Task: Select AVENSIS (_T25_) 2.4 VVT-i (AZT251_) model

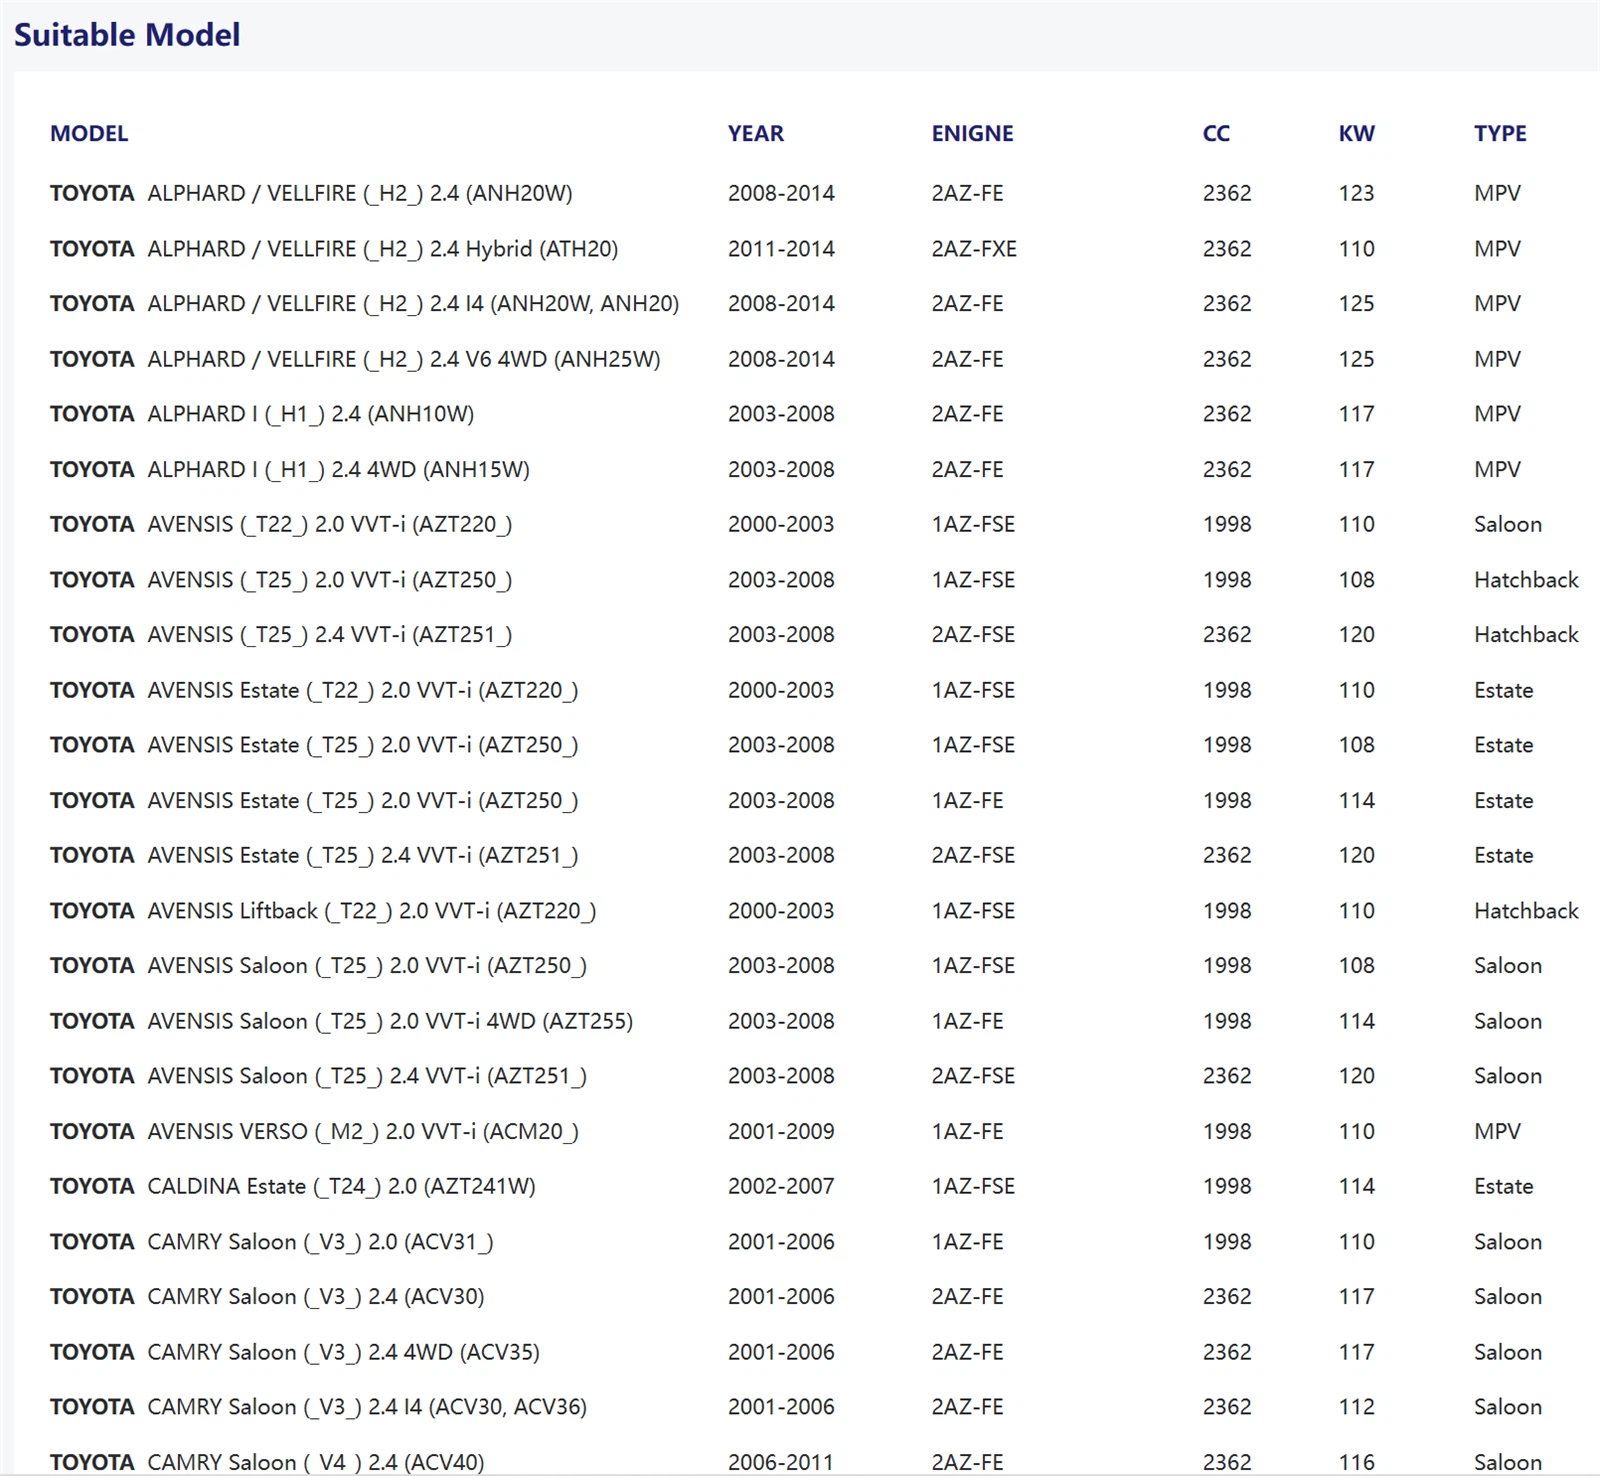Action: (x=281, y=635)
